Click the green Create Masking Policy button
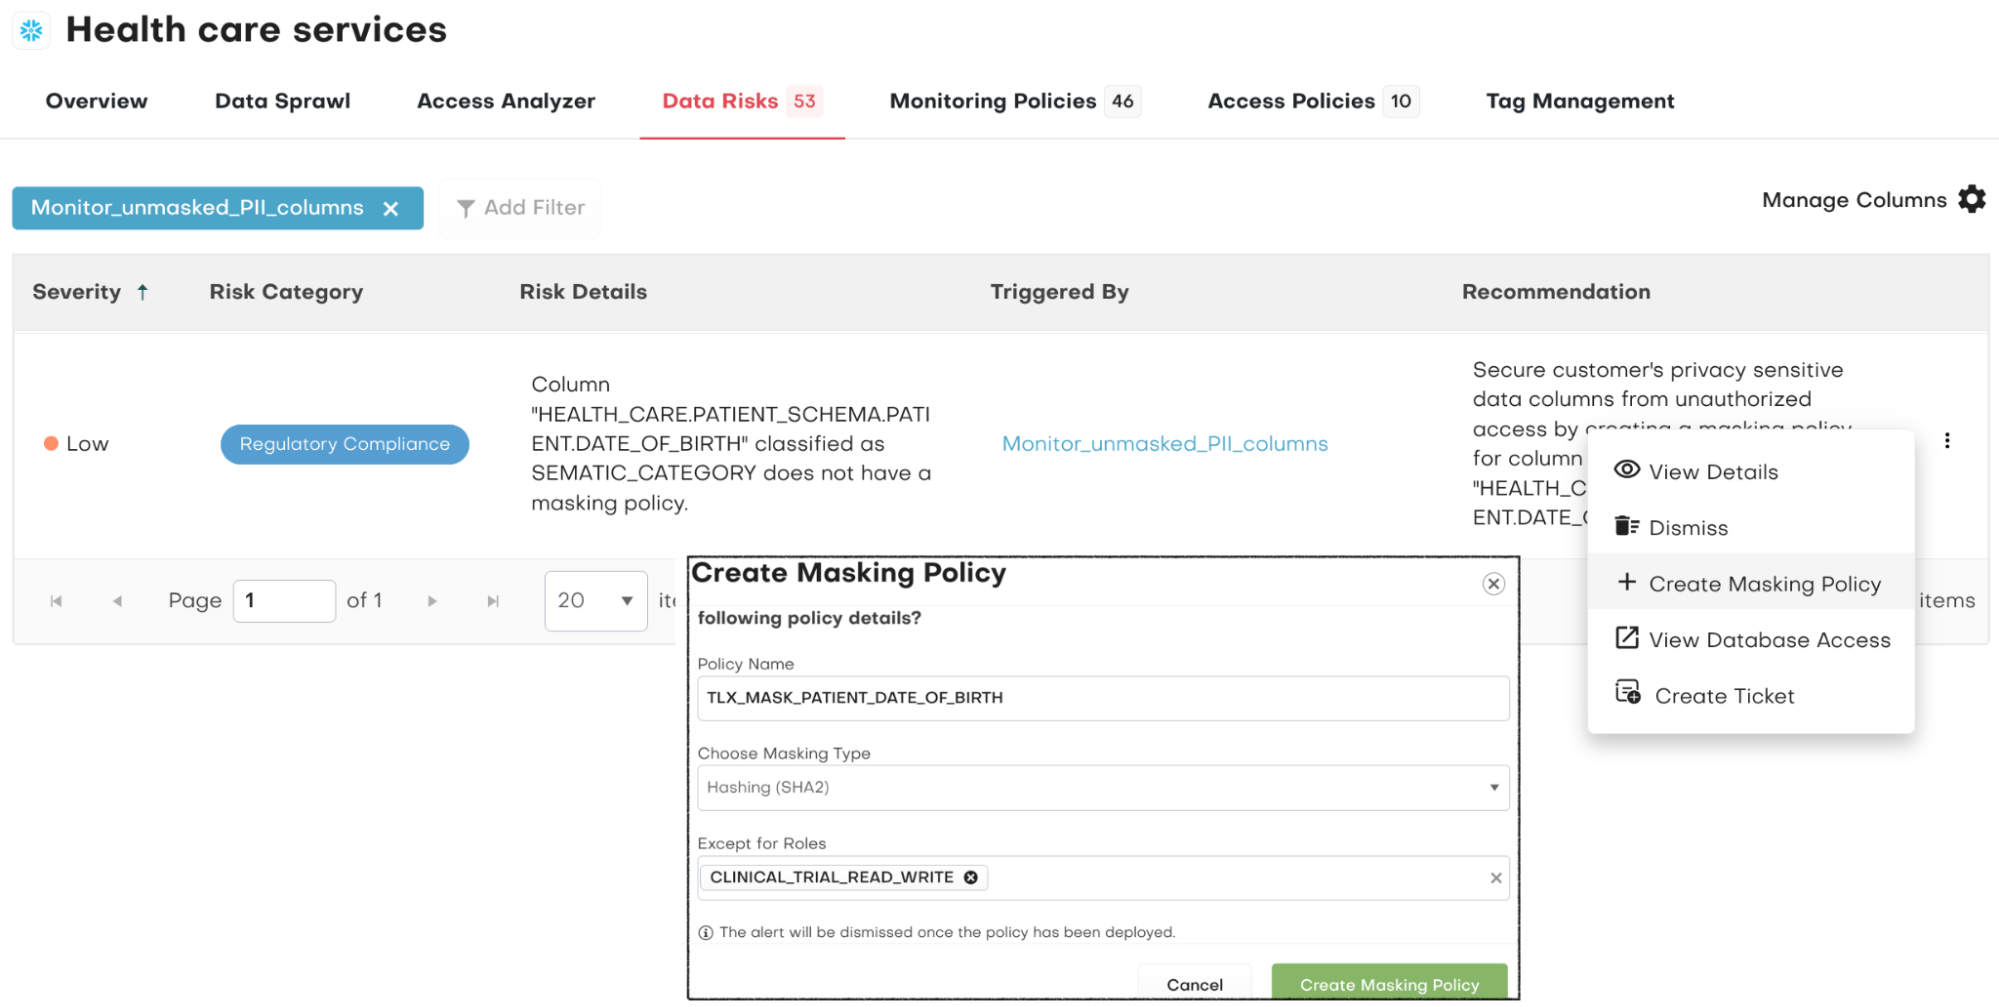1999x1007 pixels. click(x=1389, y=983)
